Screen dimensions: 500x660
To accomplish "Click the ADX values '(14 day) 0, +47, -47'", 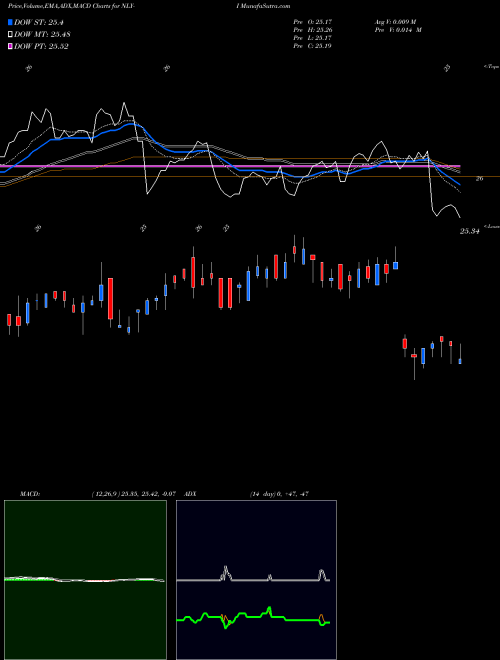I will [279, 494].
